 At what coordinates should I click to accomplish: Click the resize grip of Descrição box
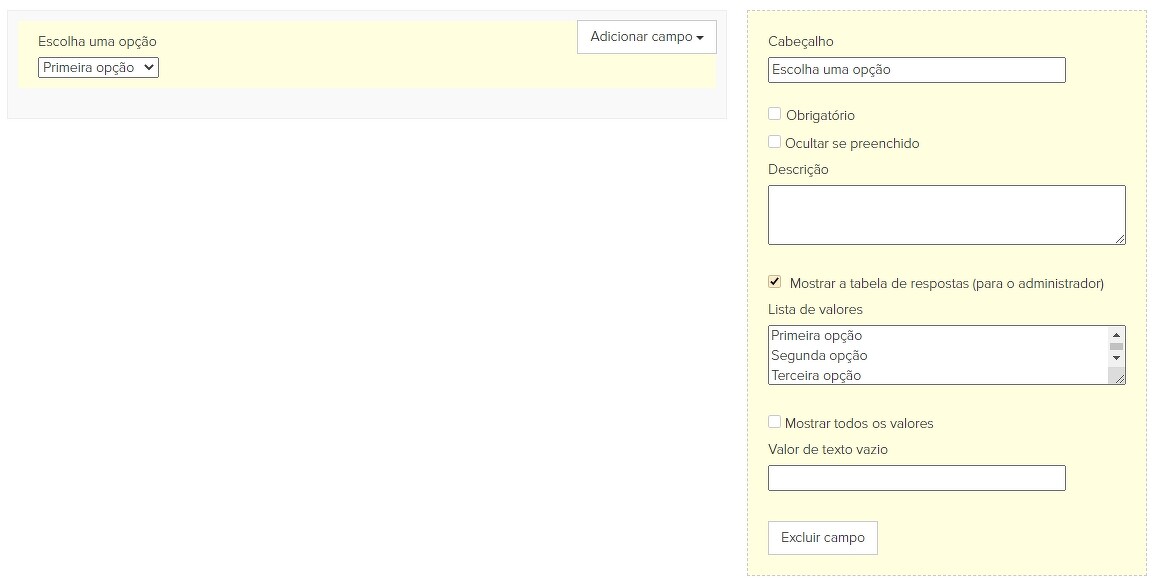click(1119, 238)
